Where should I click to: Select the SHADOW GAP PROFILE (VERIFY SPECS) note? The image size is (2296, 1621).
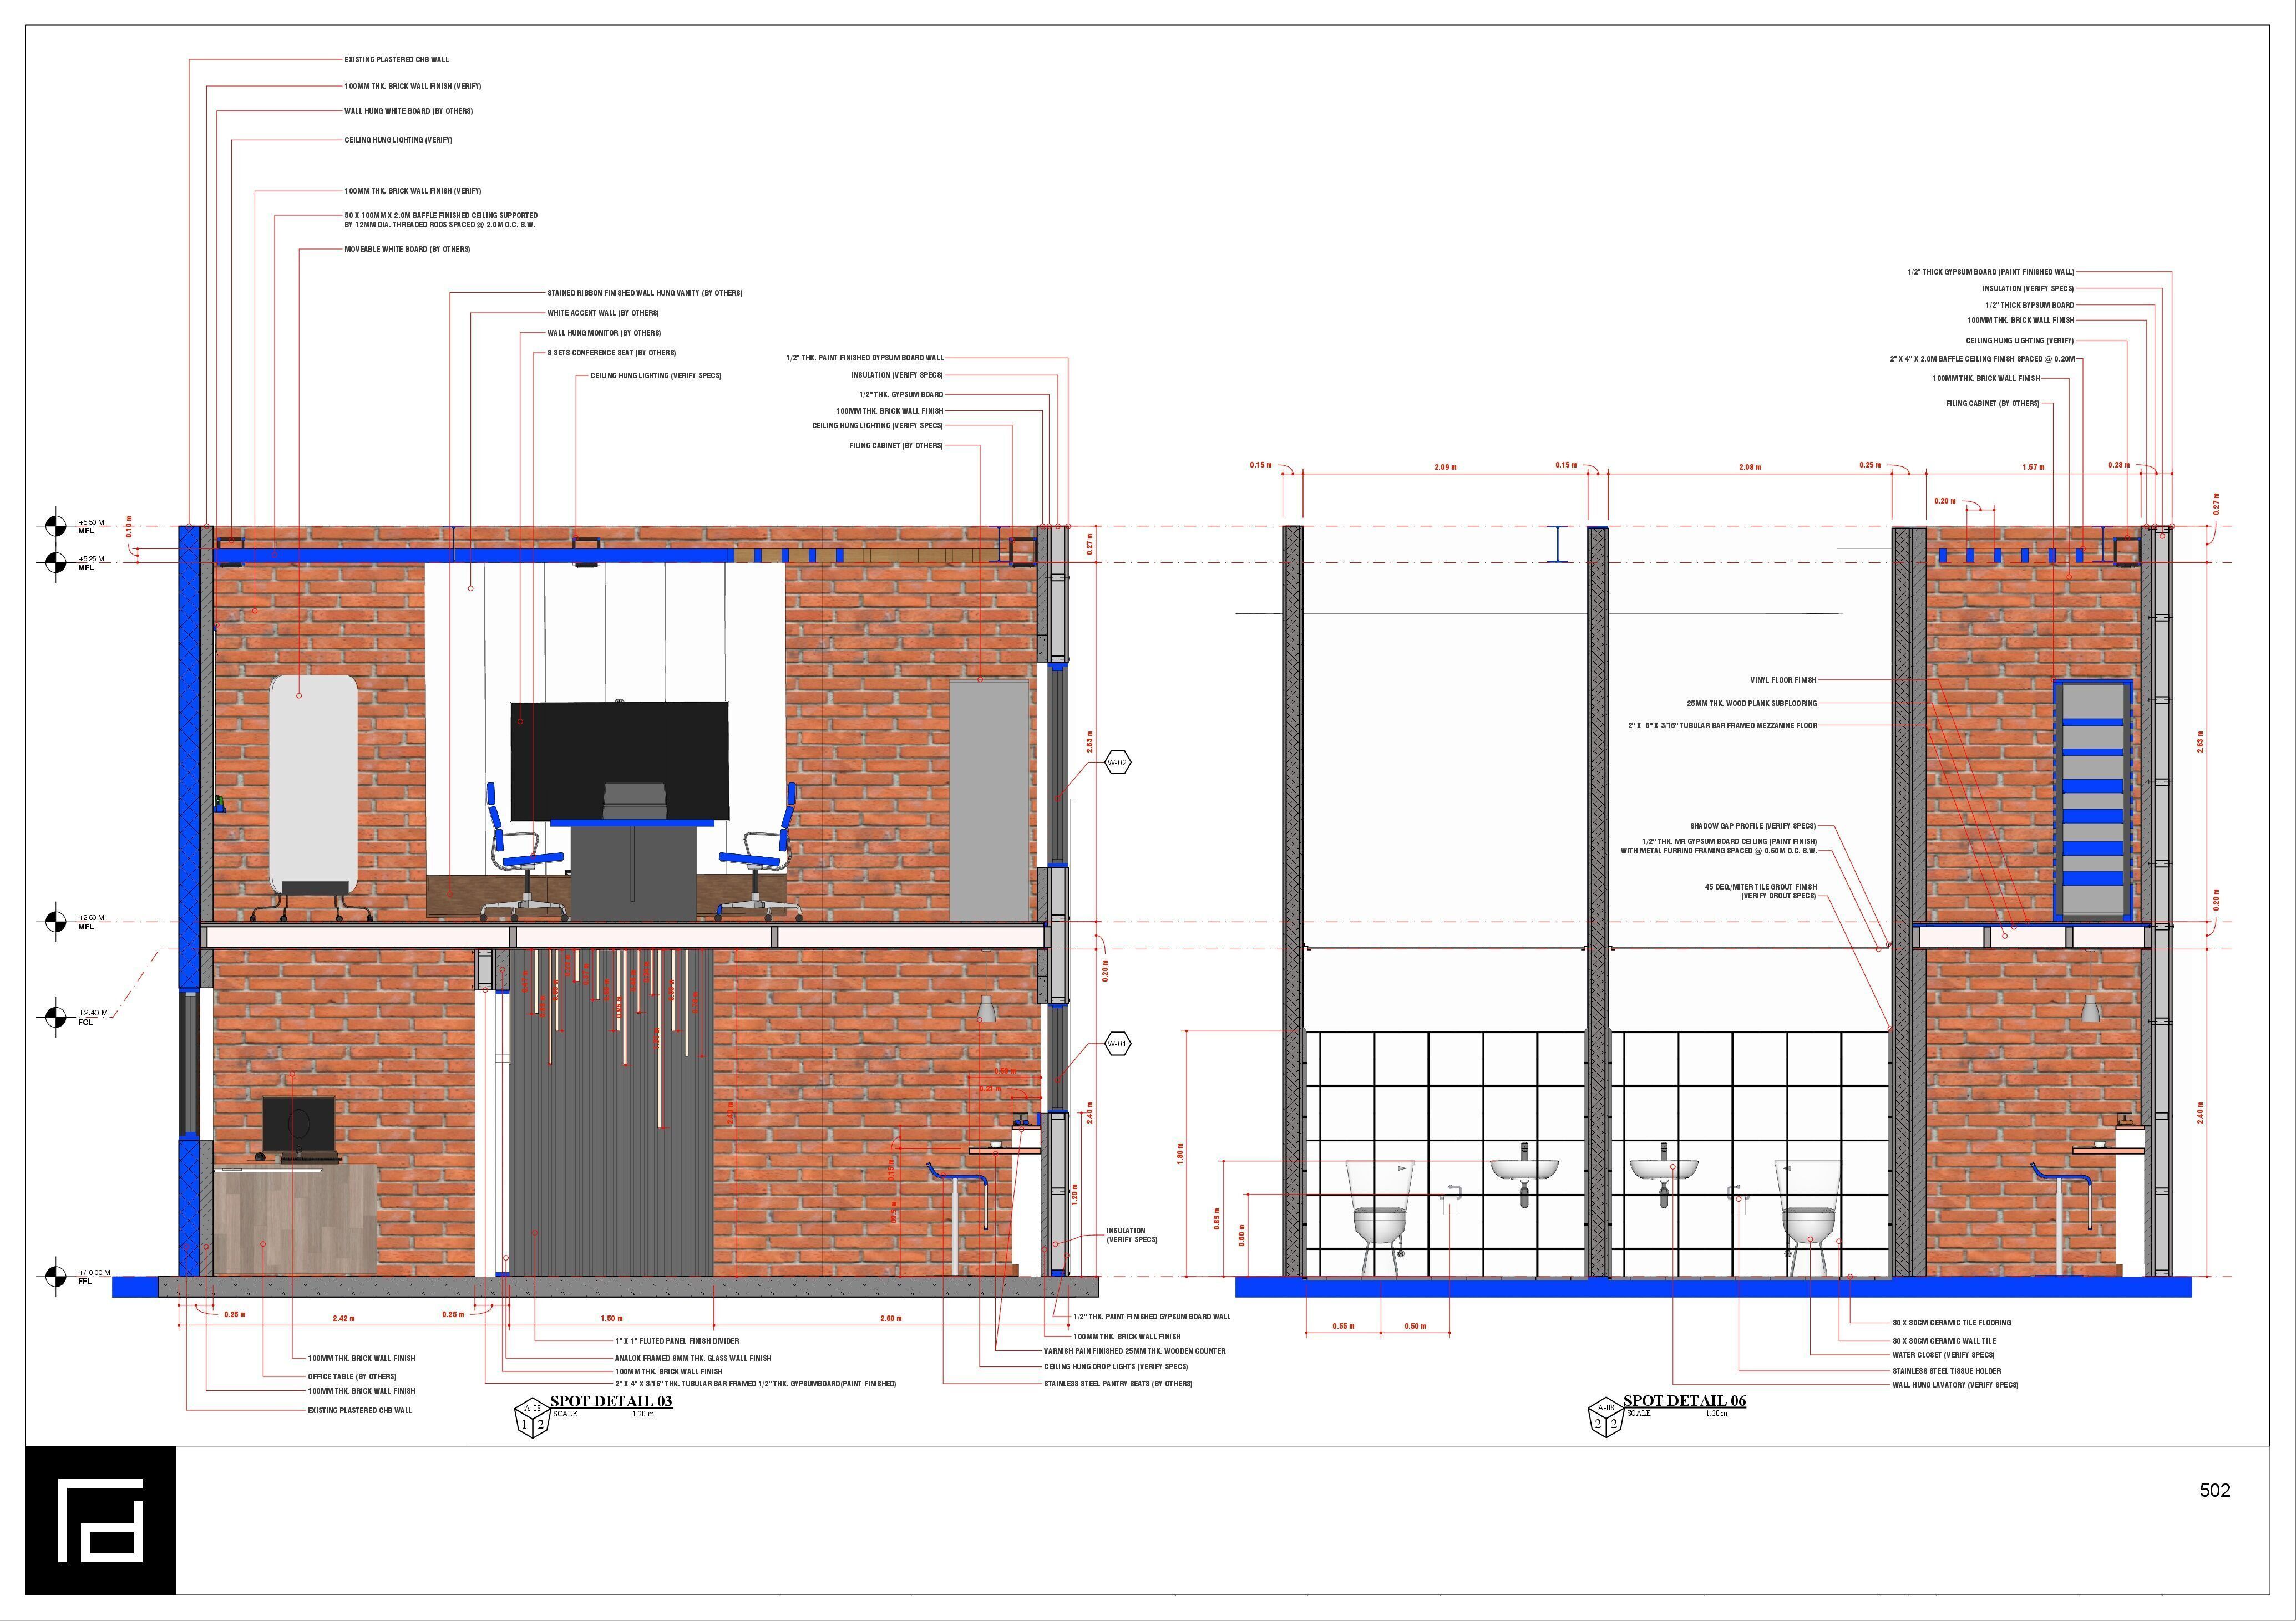point(1753,826)
